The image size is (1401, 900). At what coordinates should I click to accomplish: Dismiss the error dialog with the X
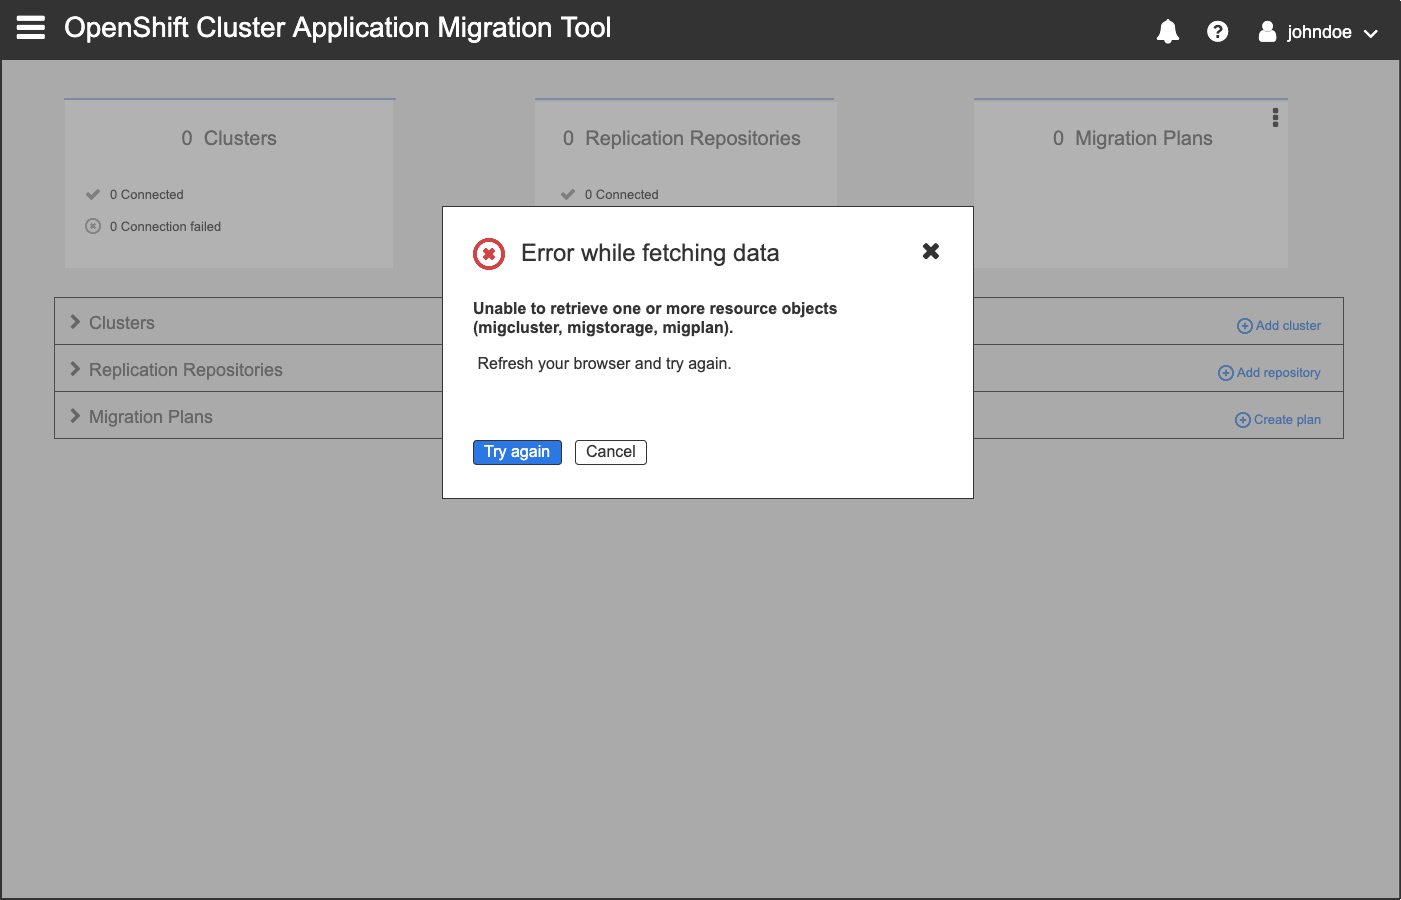pos(931,251)
